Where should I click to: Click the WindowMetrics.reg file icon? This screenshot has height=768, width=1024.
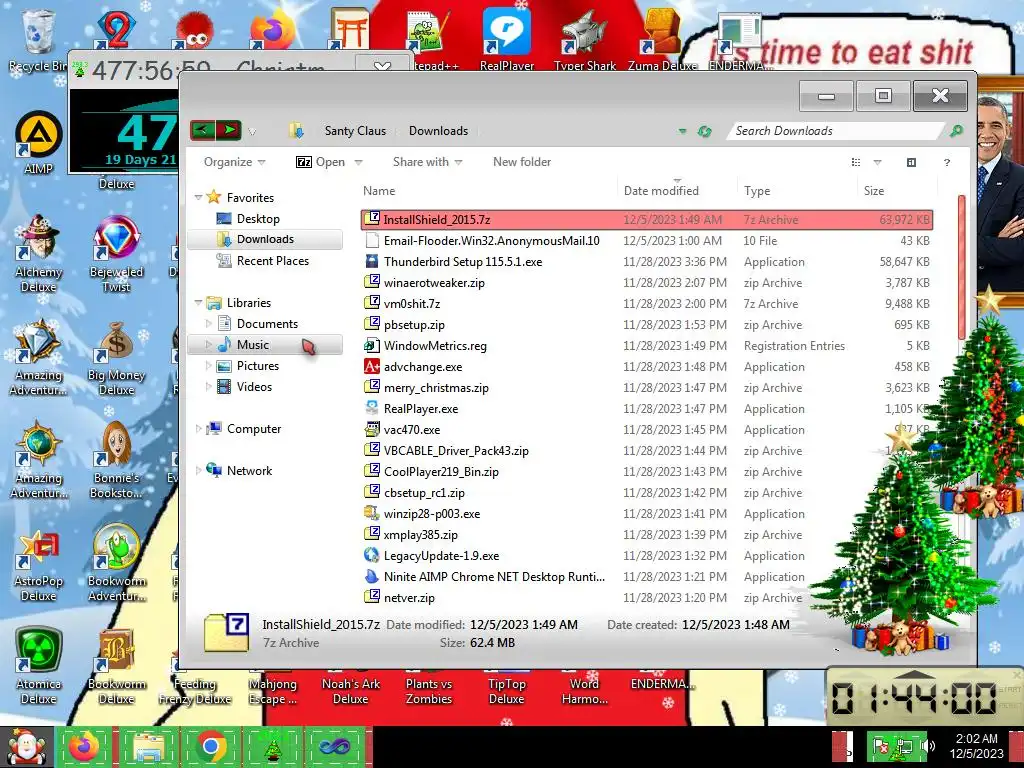tap(372, 345)
